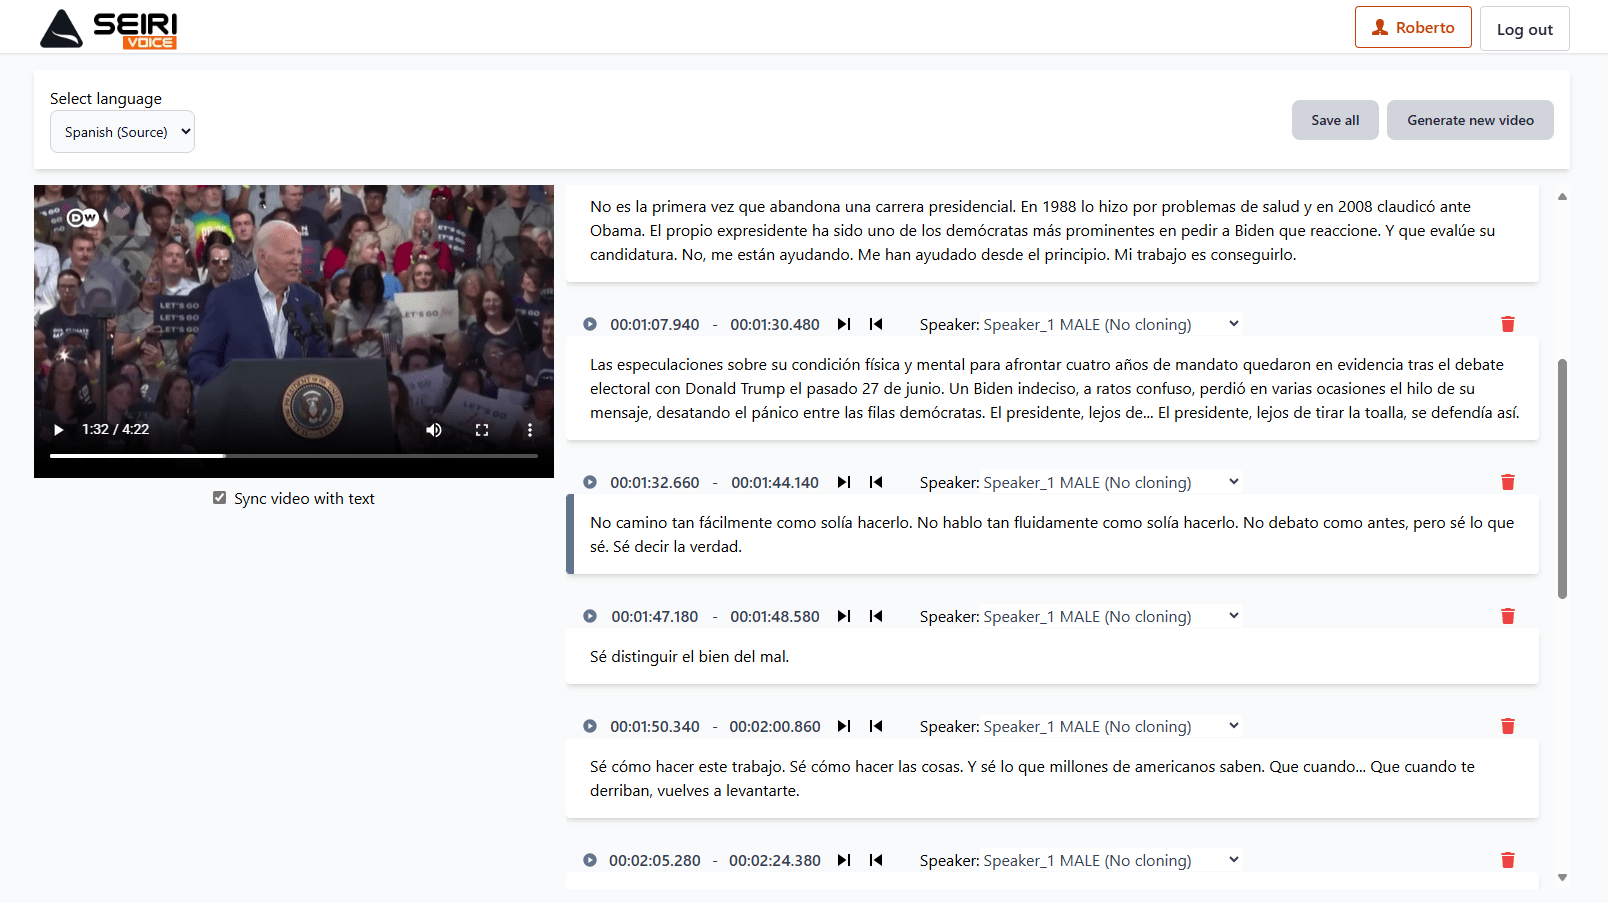Log out of the account
This screenshot has width=1608, height=903.
(x=1524, y=29)
